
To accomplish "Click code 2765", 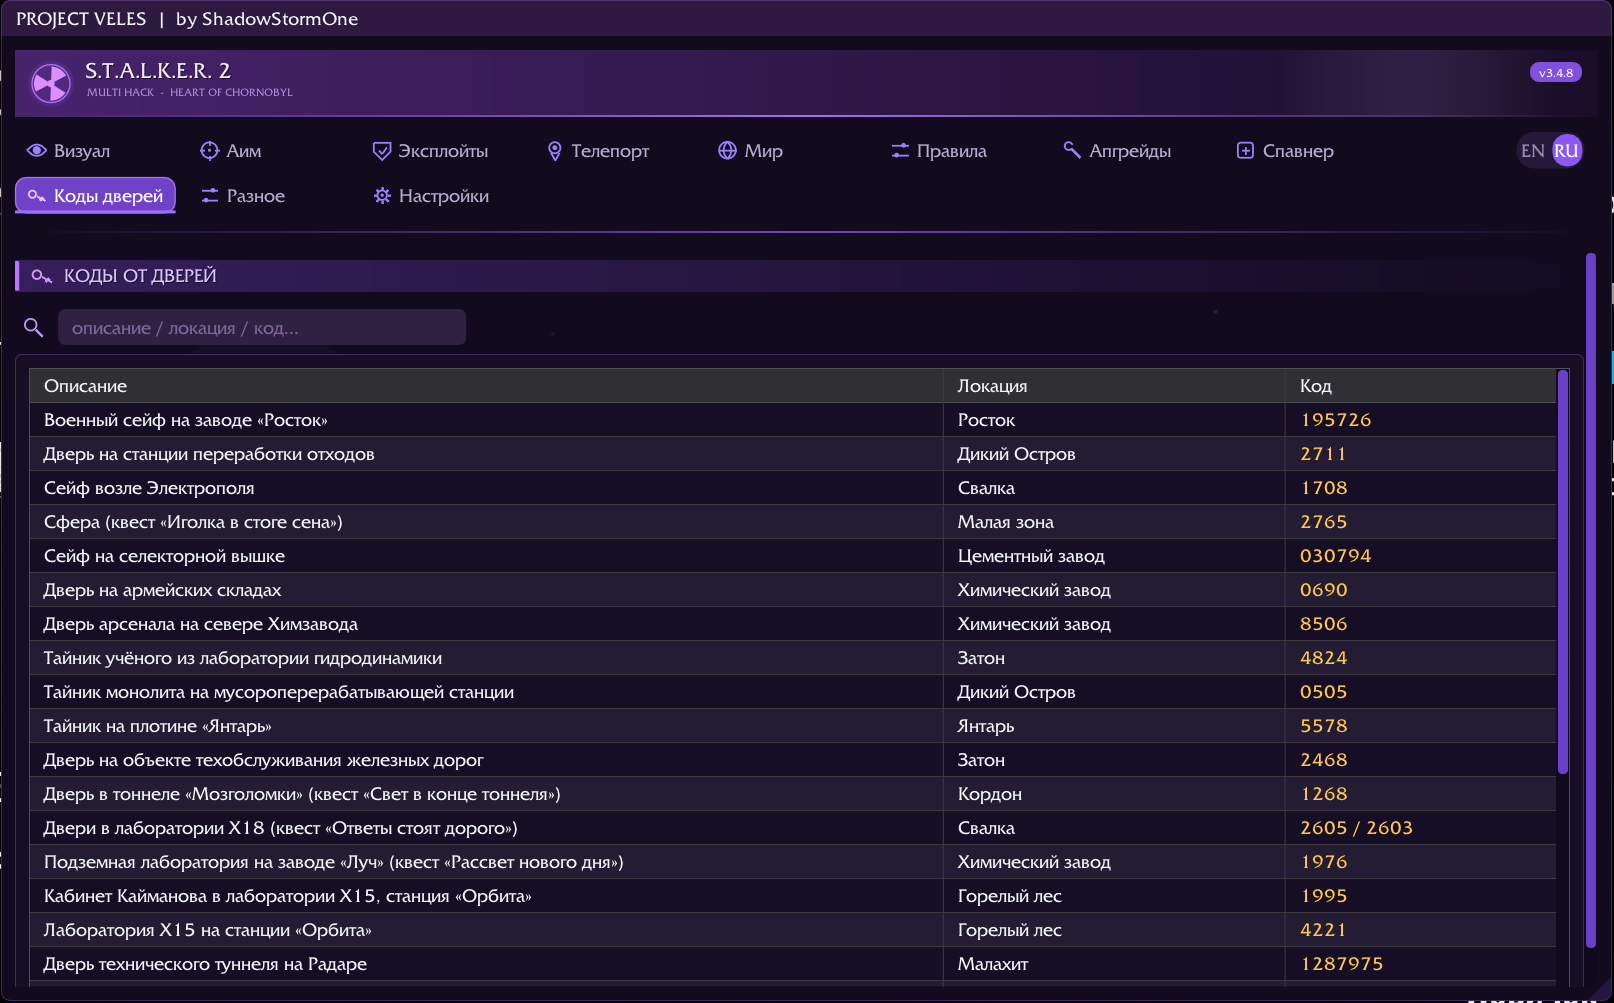I will click(1323, 522).
